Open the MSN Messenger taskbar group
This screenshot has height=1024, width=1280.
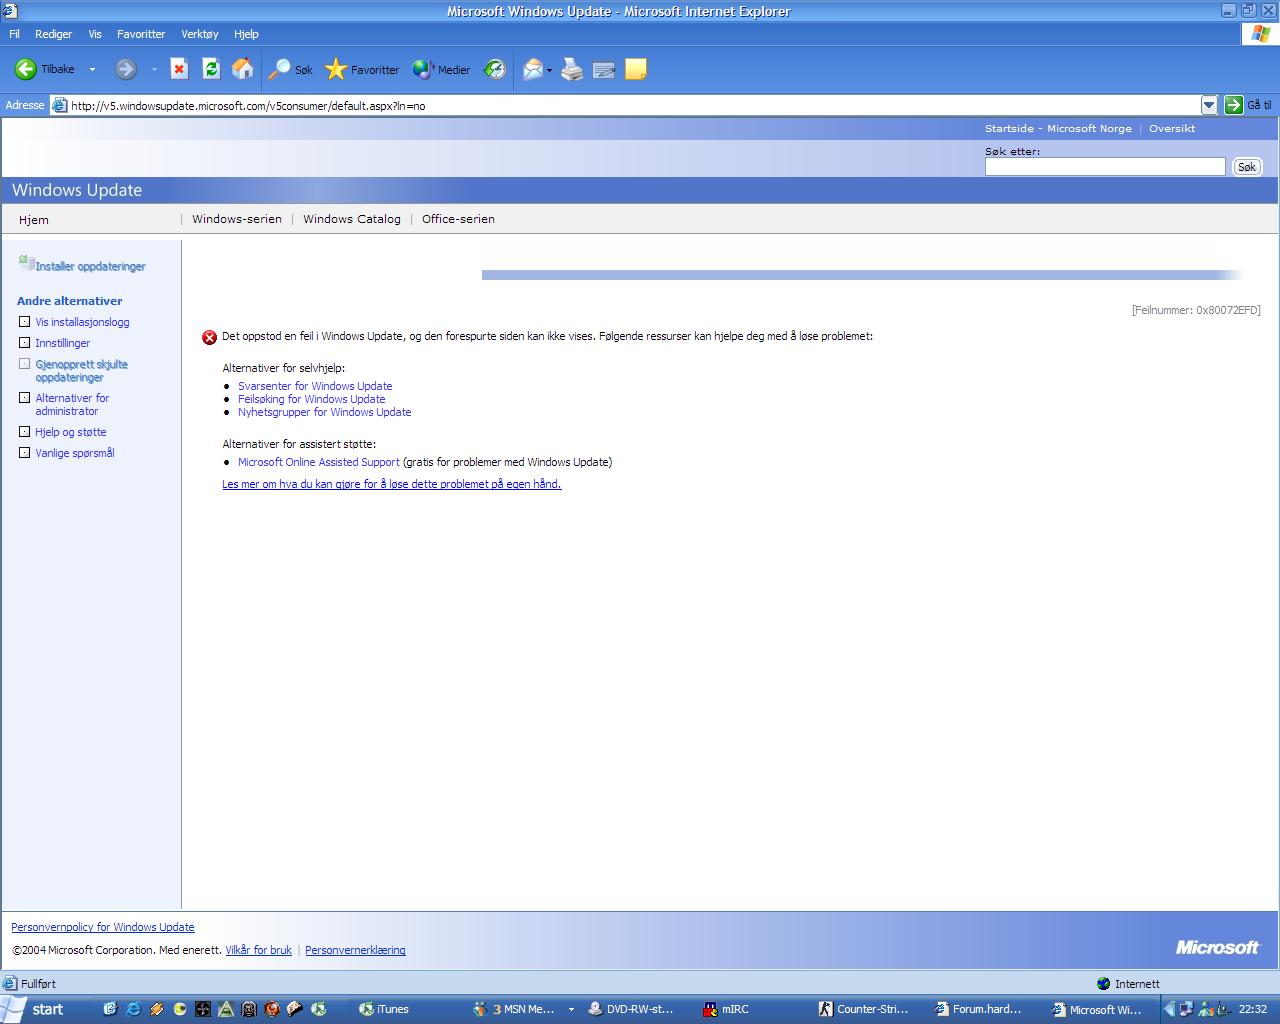click(522, 1009)
